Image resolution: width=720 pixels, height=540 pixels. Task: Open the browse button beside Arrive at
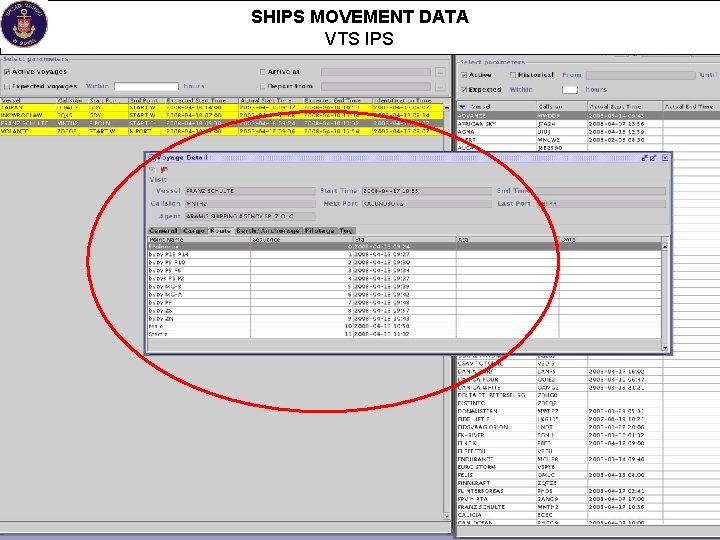click(x=440, y=72)
